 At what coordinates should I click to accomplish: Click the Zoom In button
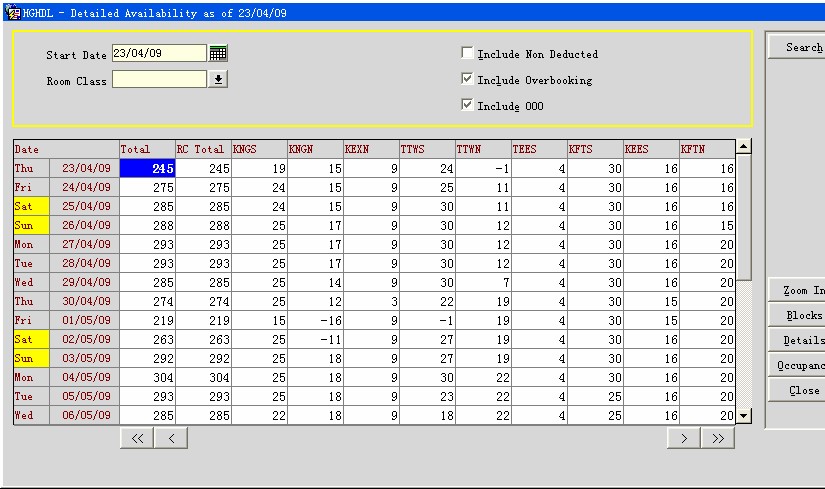click(798, 290)
